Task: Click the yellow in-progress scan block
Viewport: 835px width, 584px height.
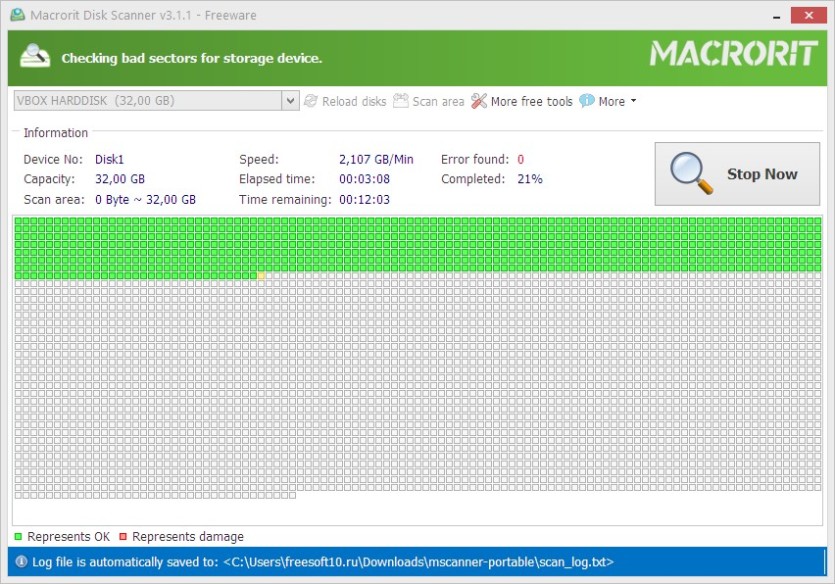Action: [x=261, y=275]
